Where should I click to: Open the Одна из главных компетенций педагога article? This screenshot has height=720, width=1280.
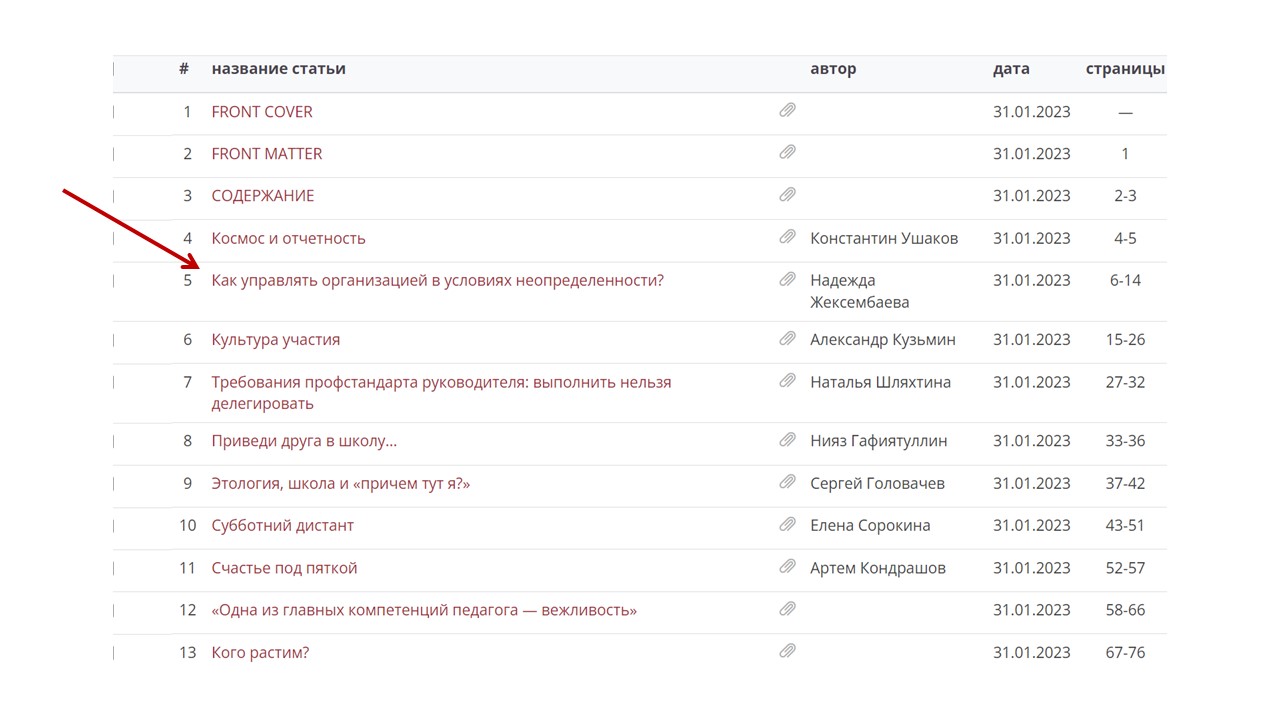click(424, 610)
